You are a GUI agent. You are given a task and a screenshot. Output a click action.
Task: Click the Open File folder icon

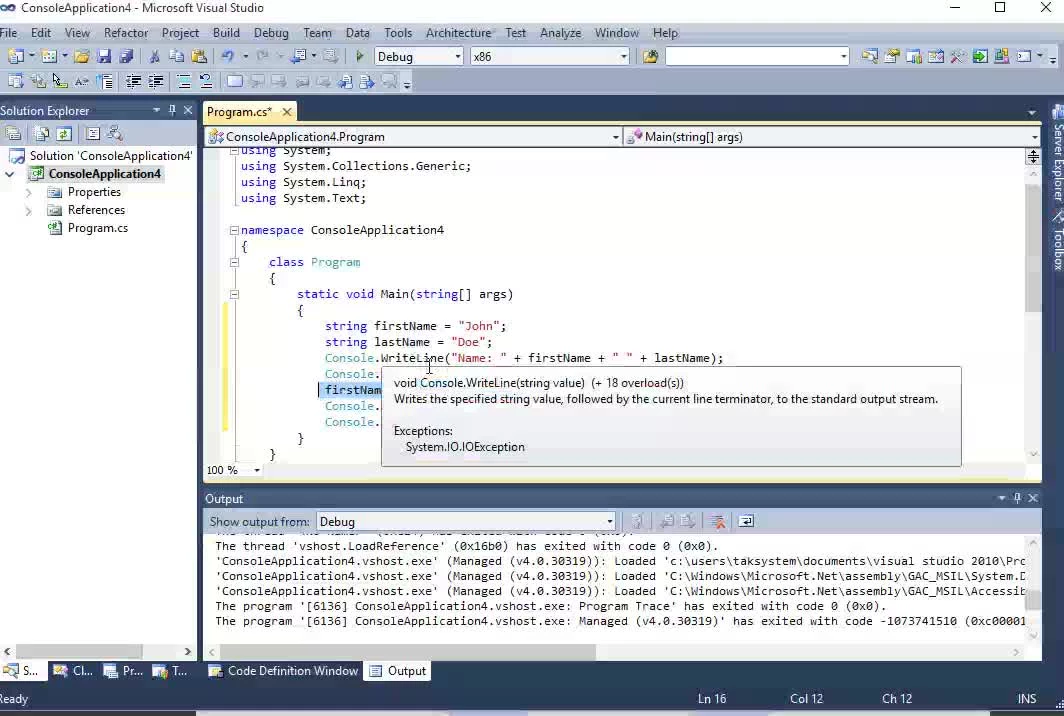[82, 56]
